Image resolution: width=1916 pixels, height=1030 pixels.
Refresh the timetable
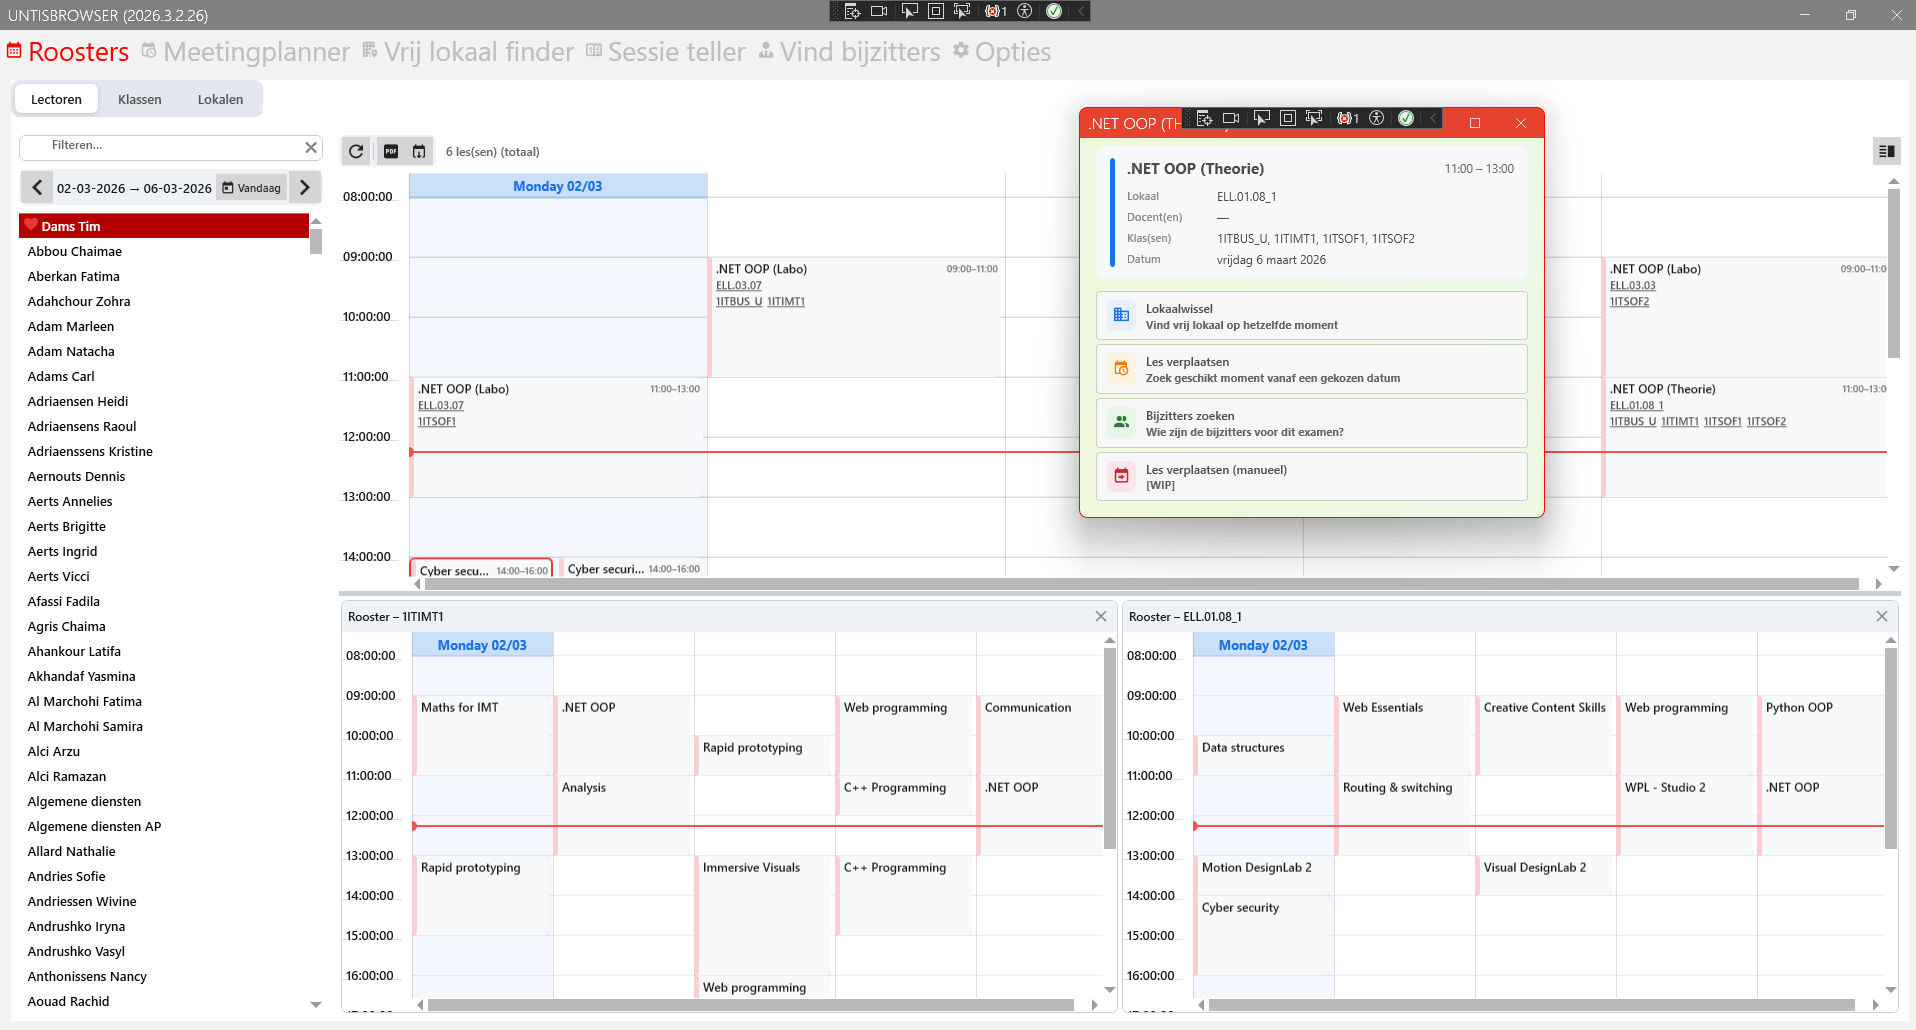356,151
